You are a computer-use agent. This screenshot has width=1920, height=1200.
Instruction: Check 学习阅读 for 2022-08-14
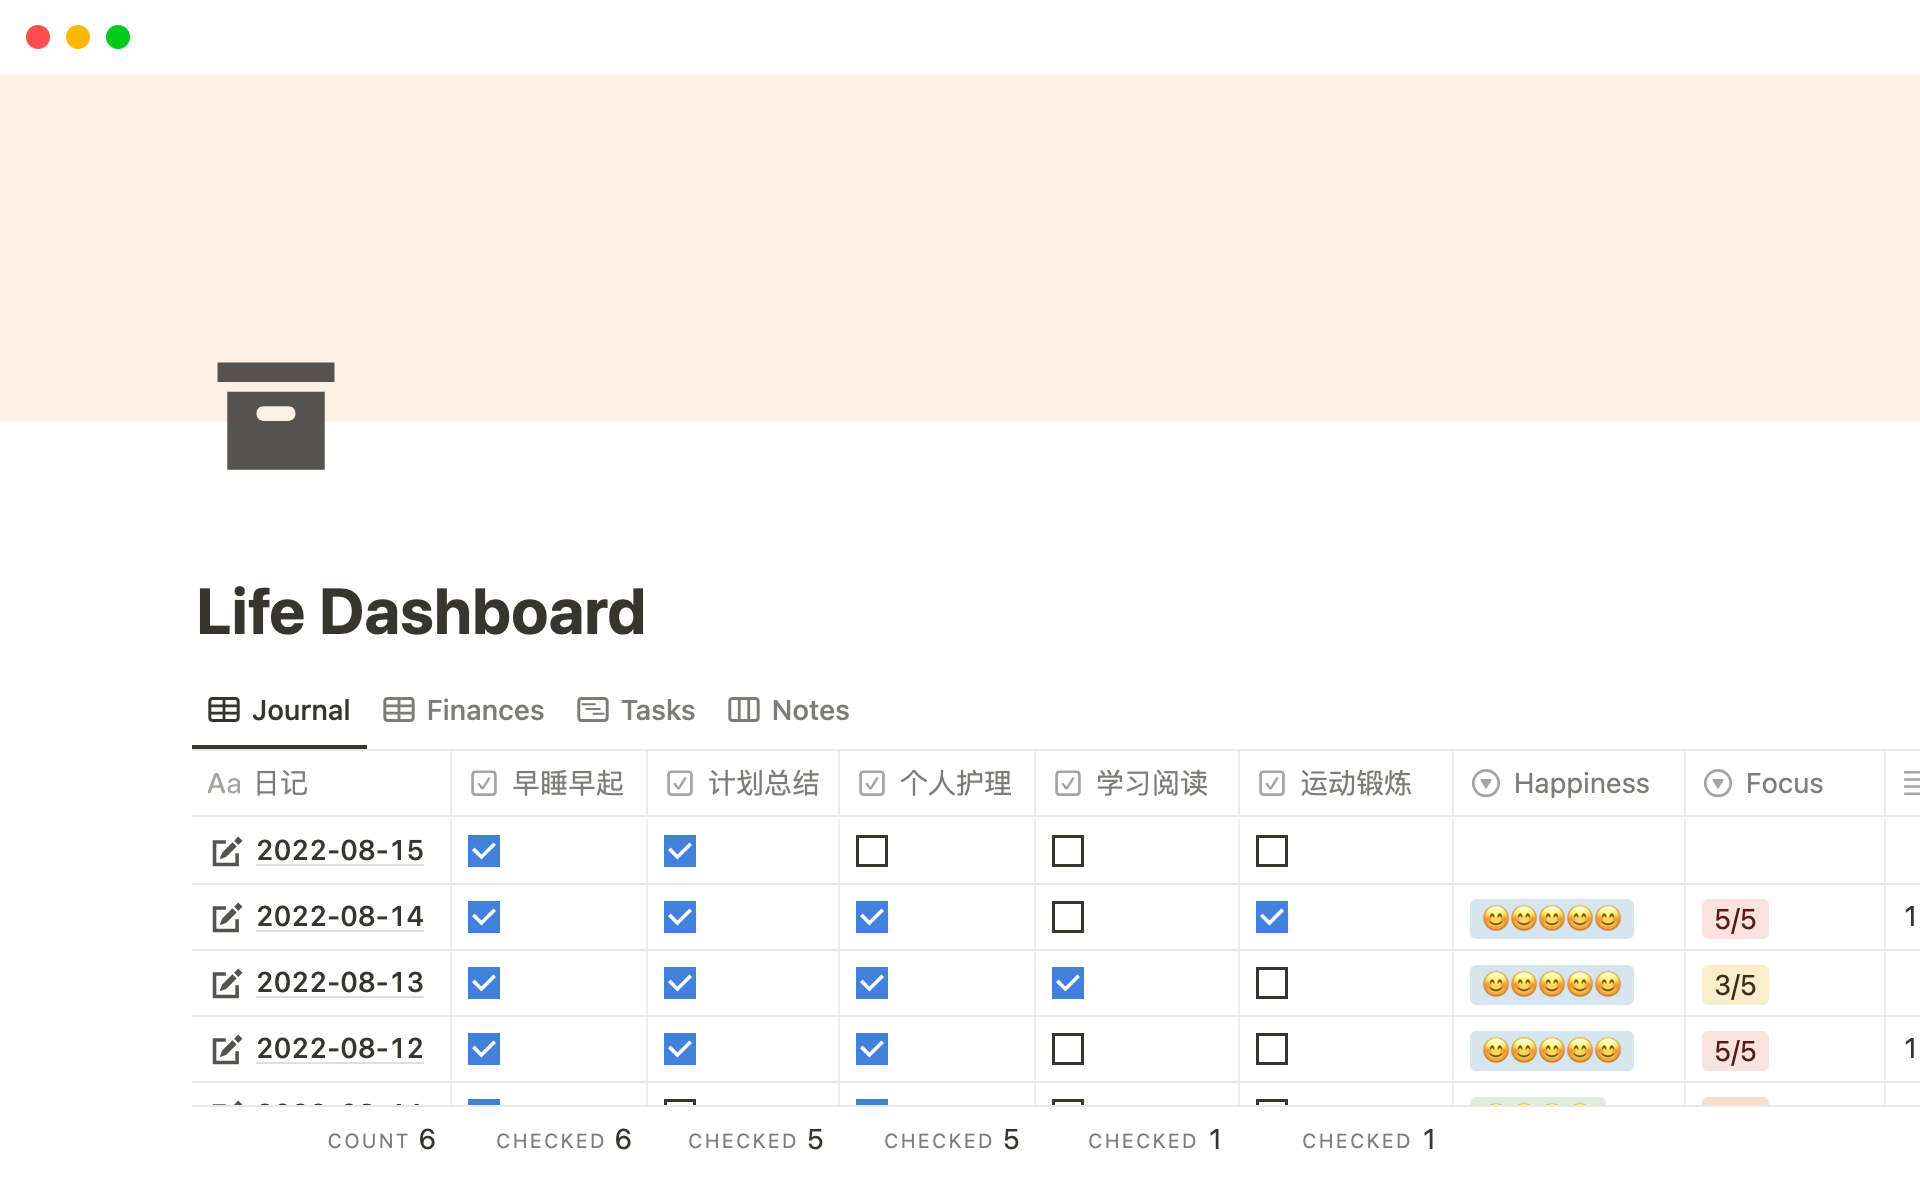click(x=1068, y=916)
